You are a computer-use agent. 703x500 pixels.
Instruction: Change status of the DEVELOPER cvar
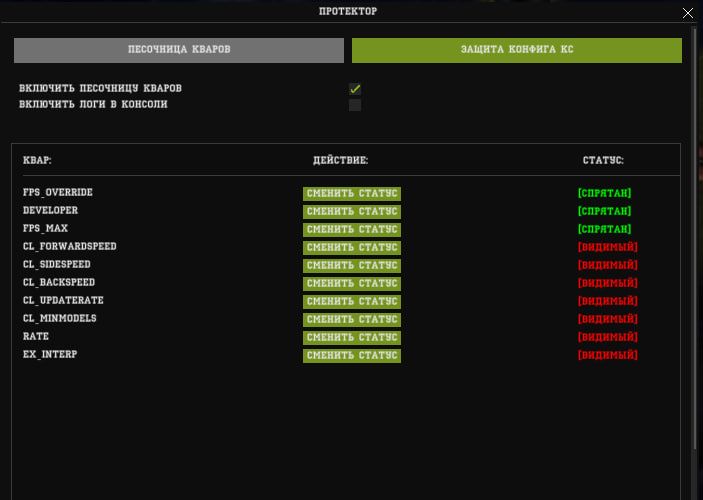click(352, 211)
